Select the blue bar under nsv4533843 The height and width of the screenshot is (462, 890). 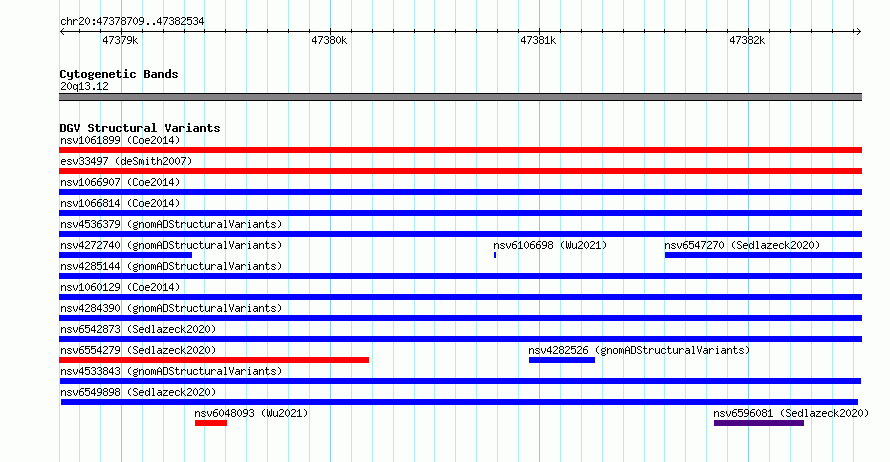pyautogui.click(x=460, y=381)
